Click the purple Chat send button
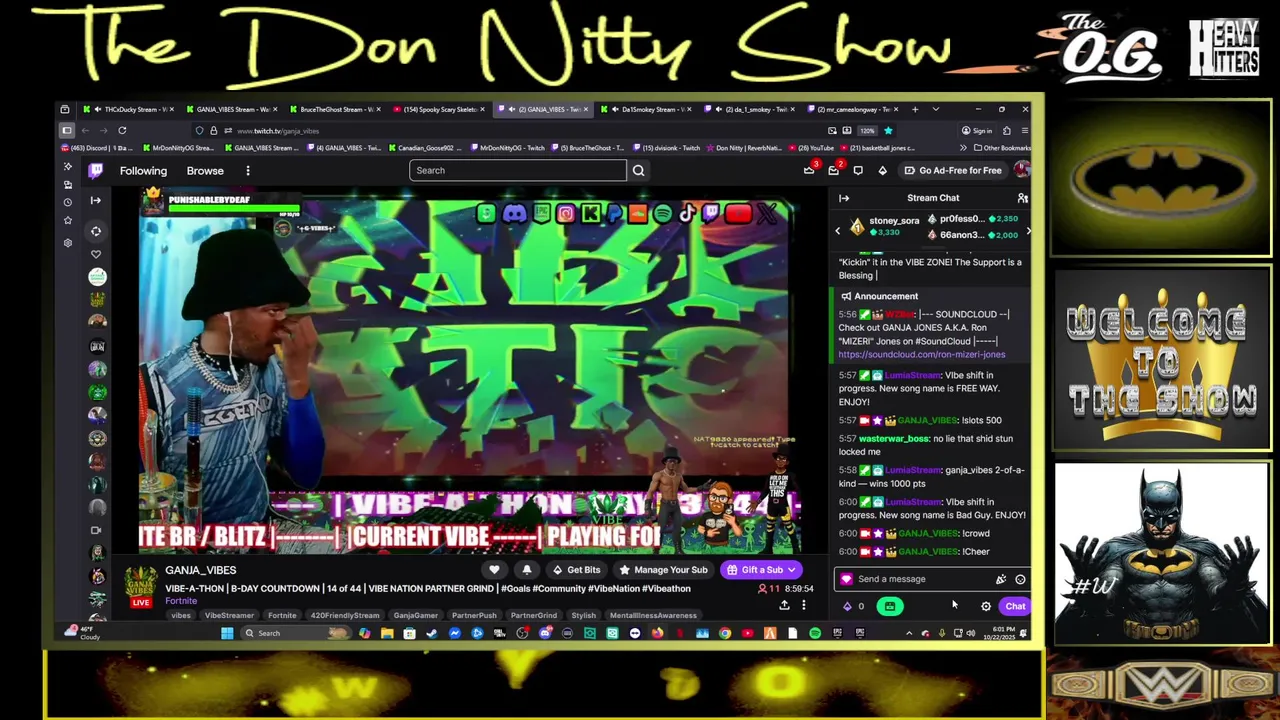The image size is (1280, 720). point(1015,606)
